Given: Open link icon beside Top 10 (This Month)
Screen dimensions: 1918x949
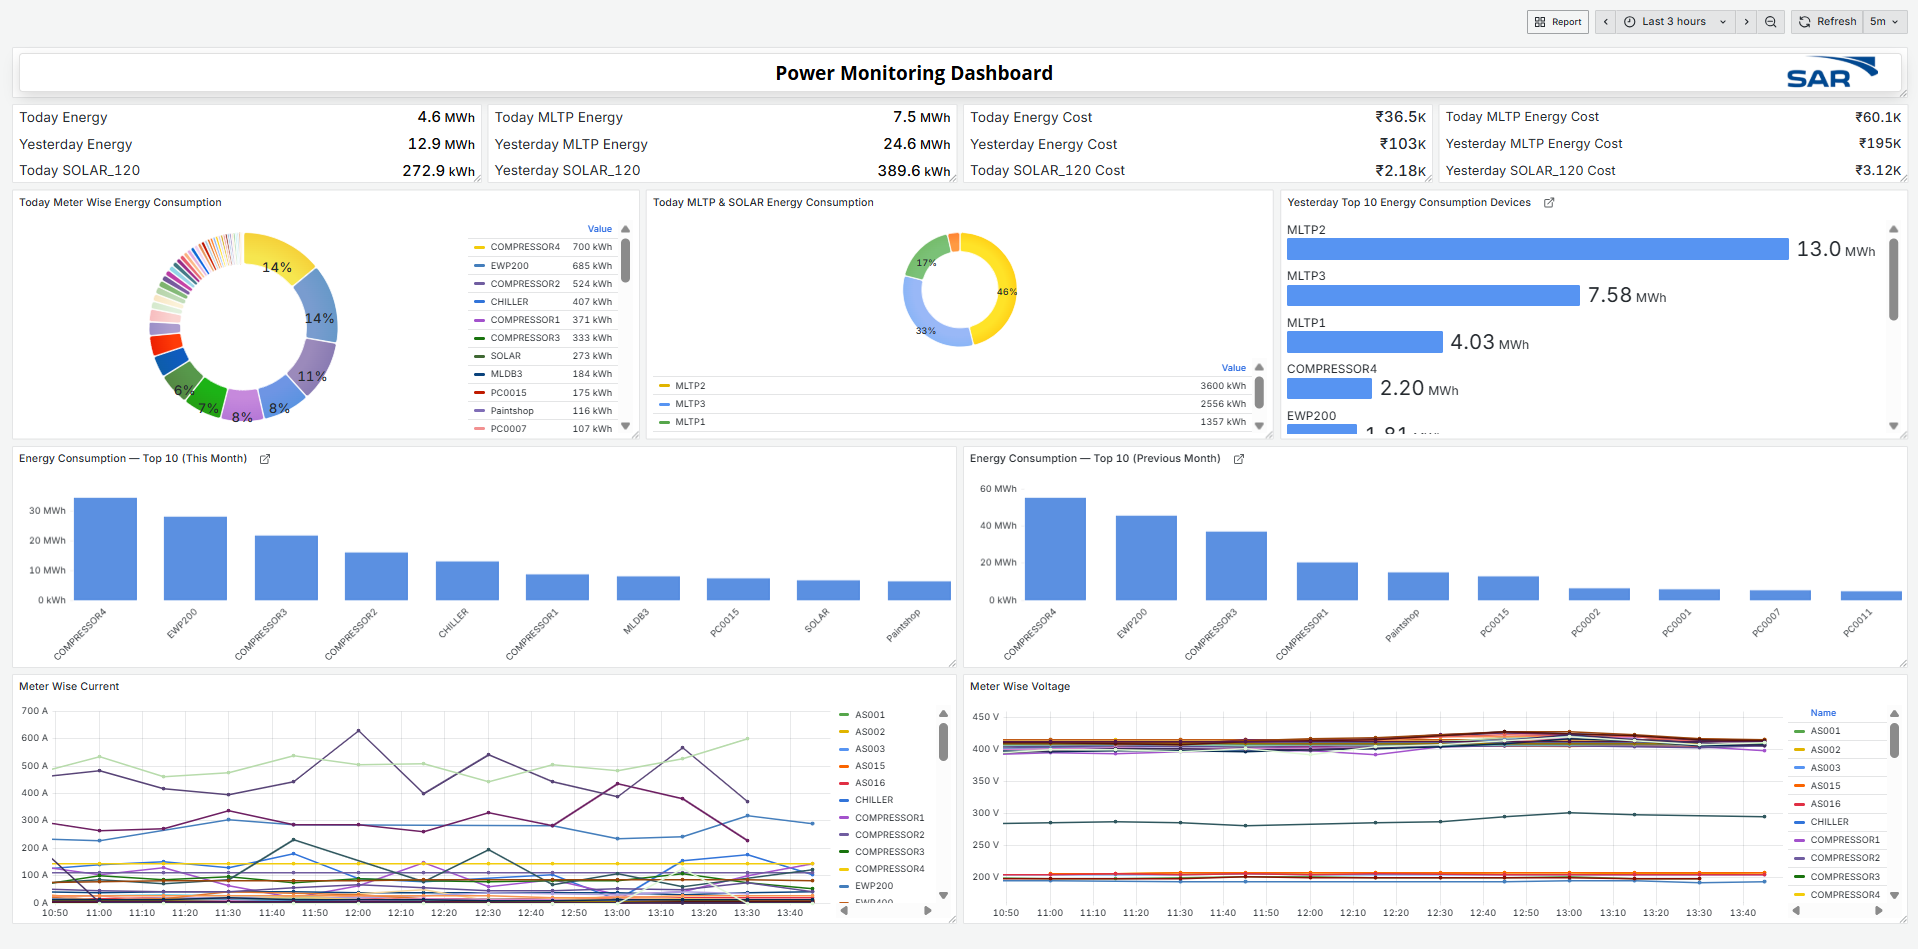Looking at the screenshot, I should (265, 459).
